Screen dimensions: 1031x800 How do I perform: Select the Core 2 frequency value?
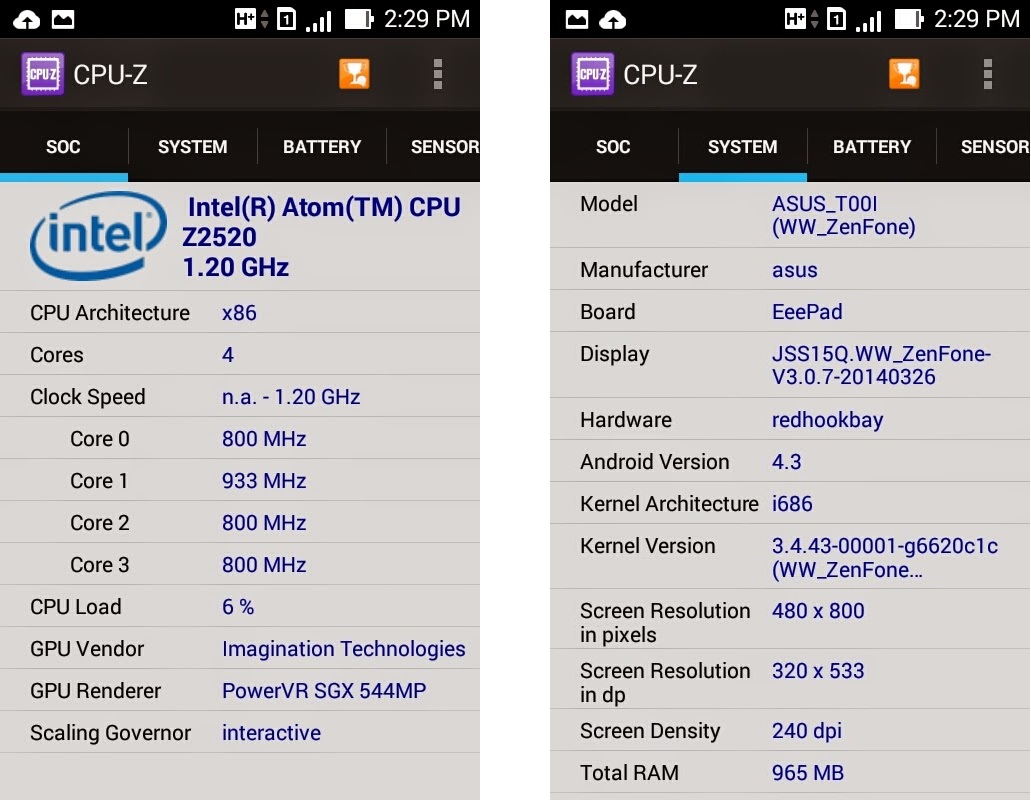tap(264, 523)
